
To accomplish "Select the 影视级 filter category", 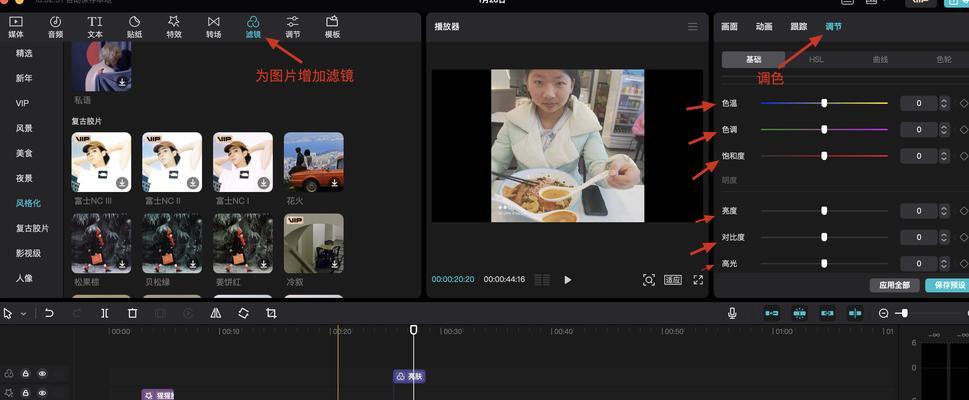I will 28,253.
